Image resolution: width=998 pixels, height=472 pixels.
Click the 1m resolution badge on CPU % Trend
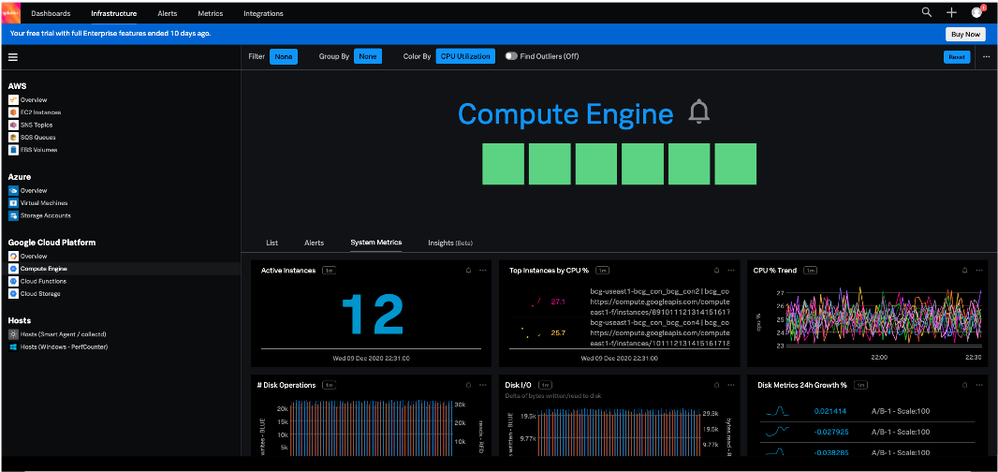tap(810, 270)
